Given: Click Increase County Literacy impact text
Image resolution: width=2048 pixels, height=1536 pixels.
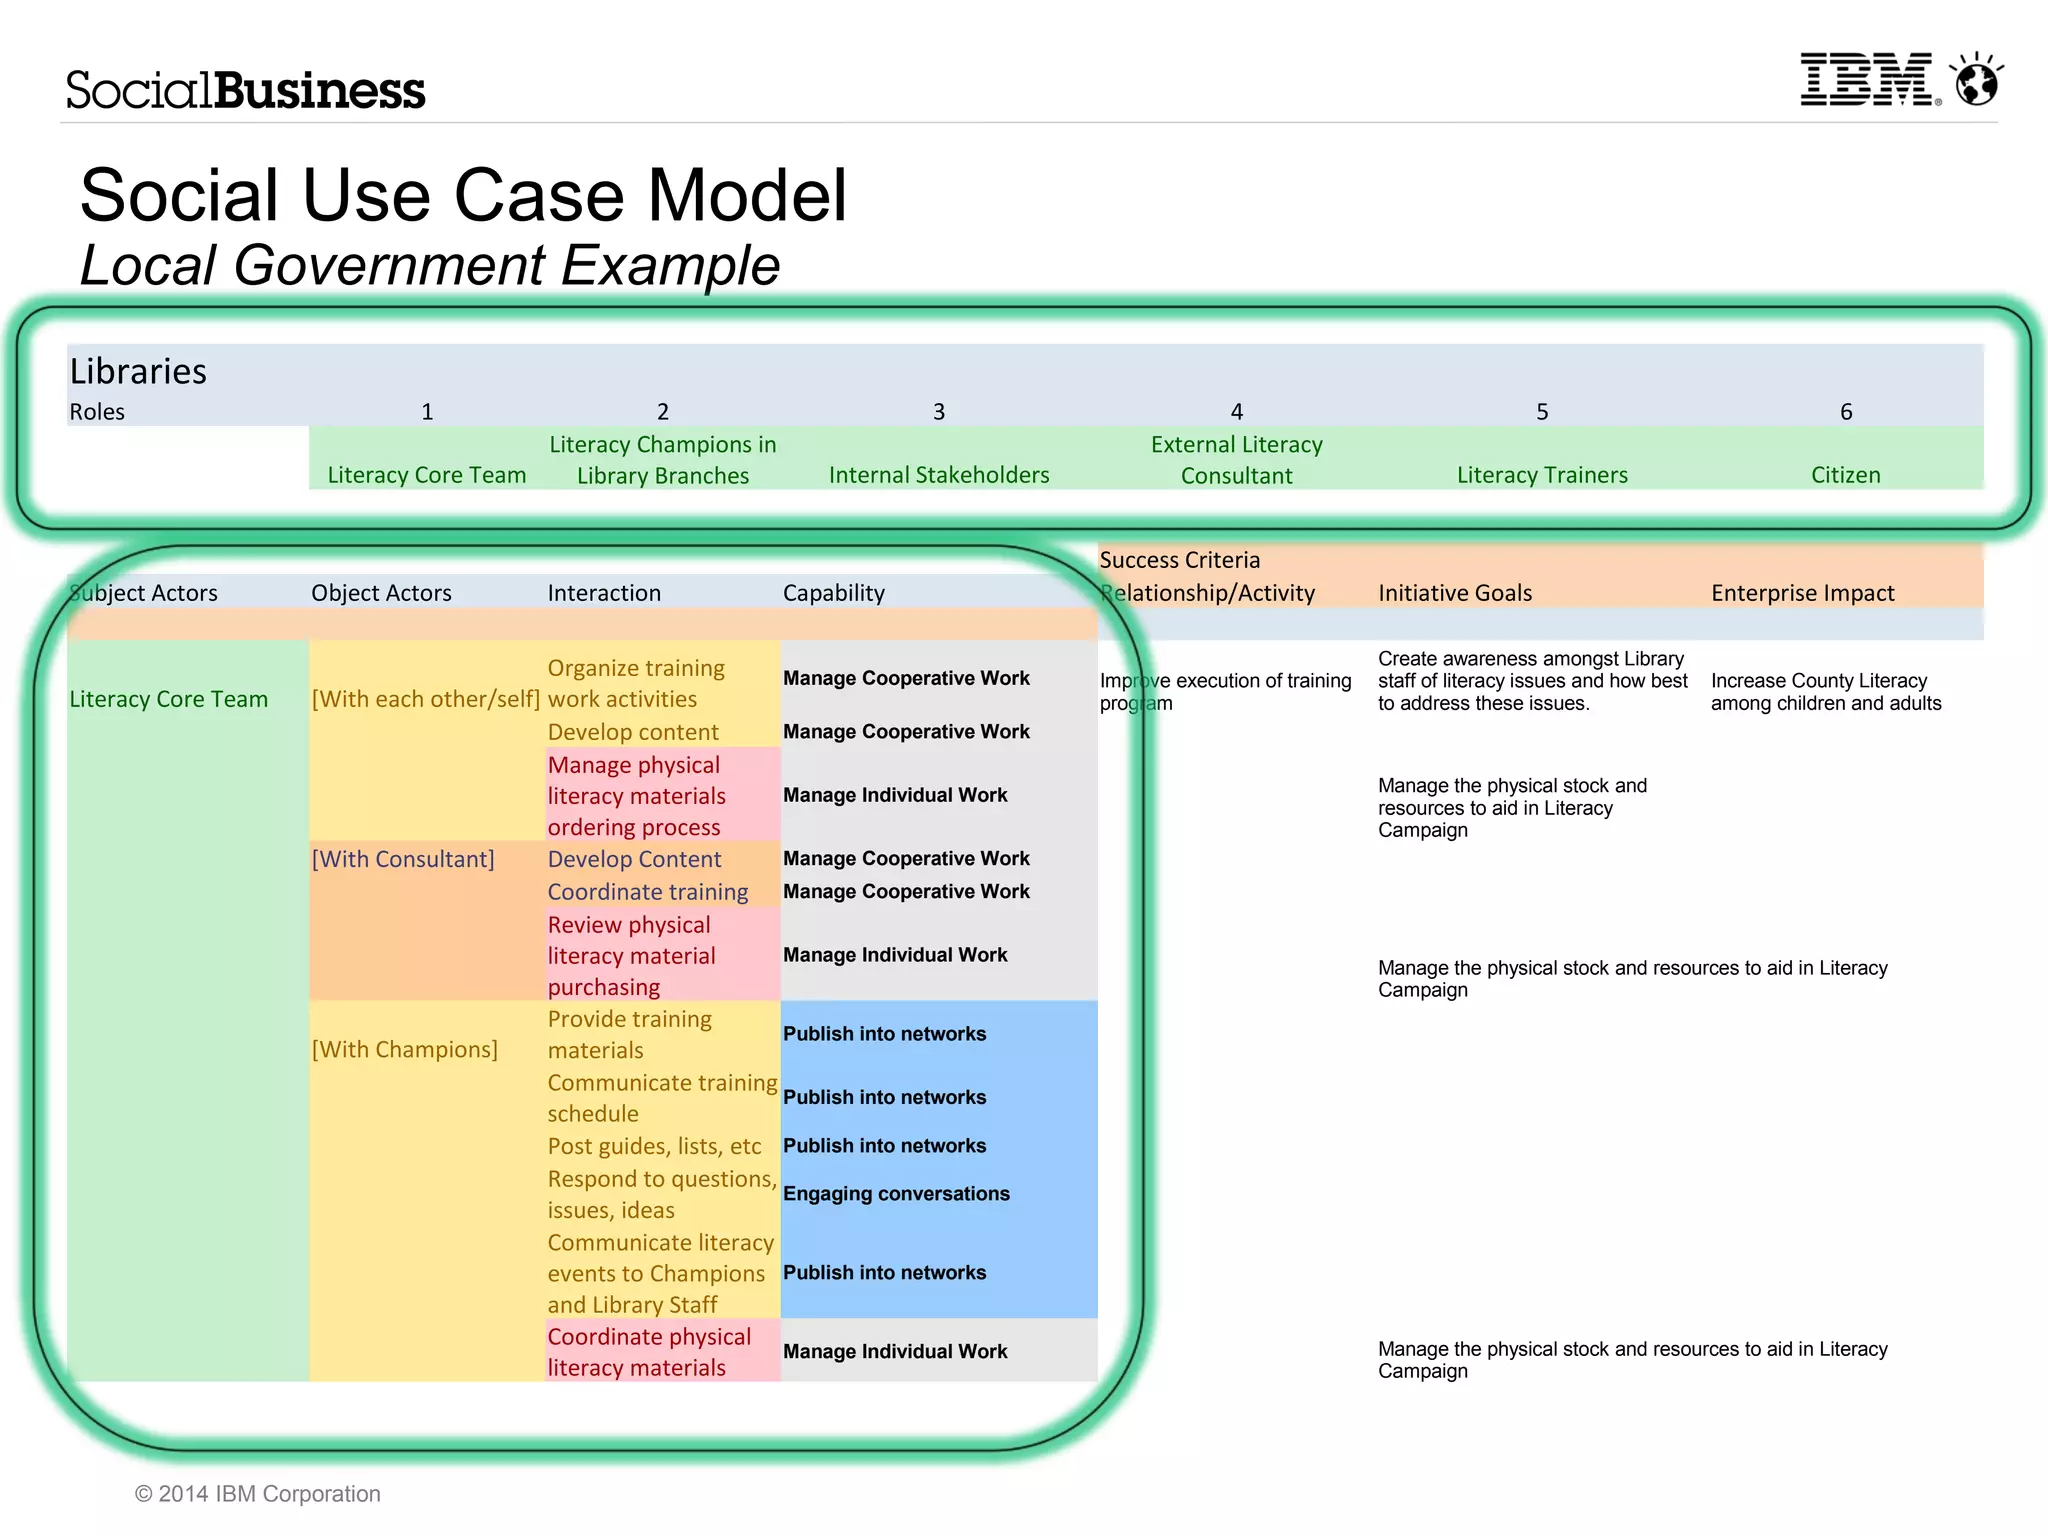Looking at the screenshot, I should point(1826,691).
